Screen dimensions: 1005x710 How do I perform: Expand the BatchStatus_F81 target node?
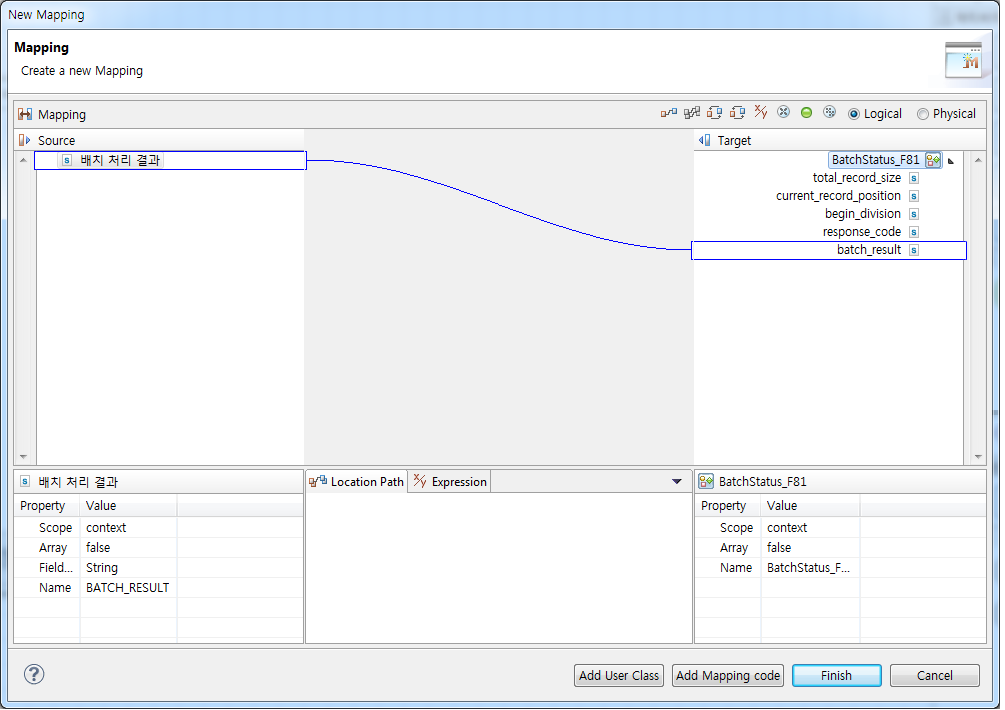pos(950,160)
